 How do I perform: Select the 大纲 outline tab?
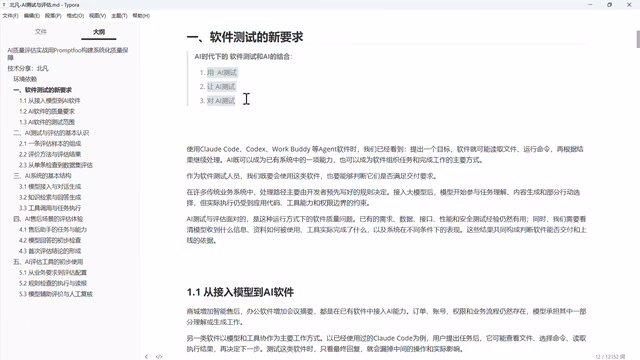point(99,32)
